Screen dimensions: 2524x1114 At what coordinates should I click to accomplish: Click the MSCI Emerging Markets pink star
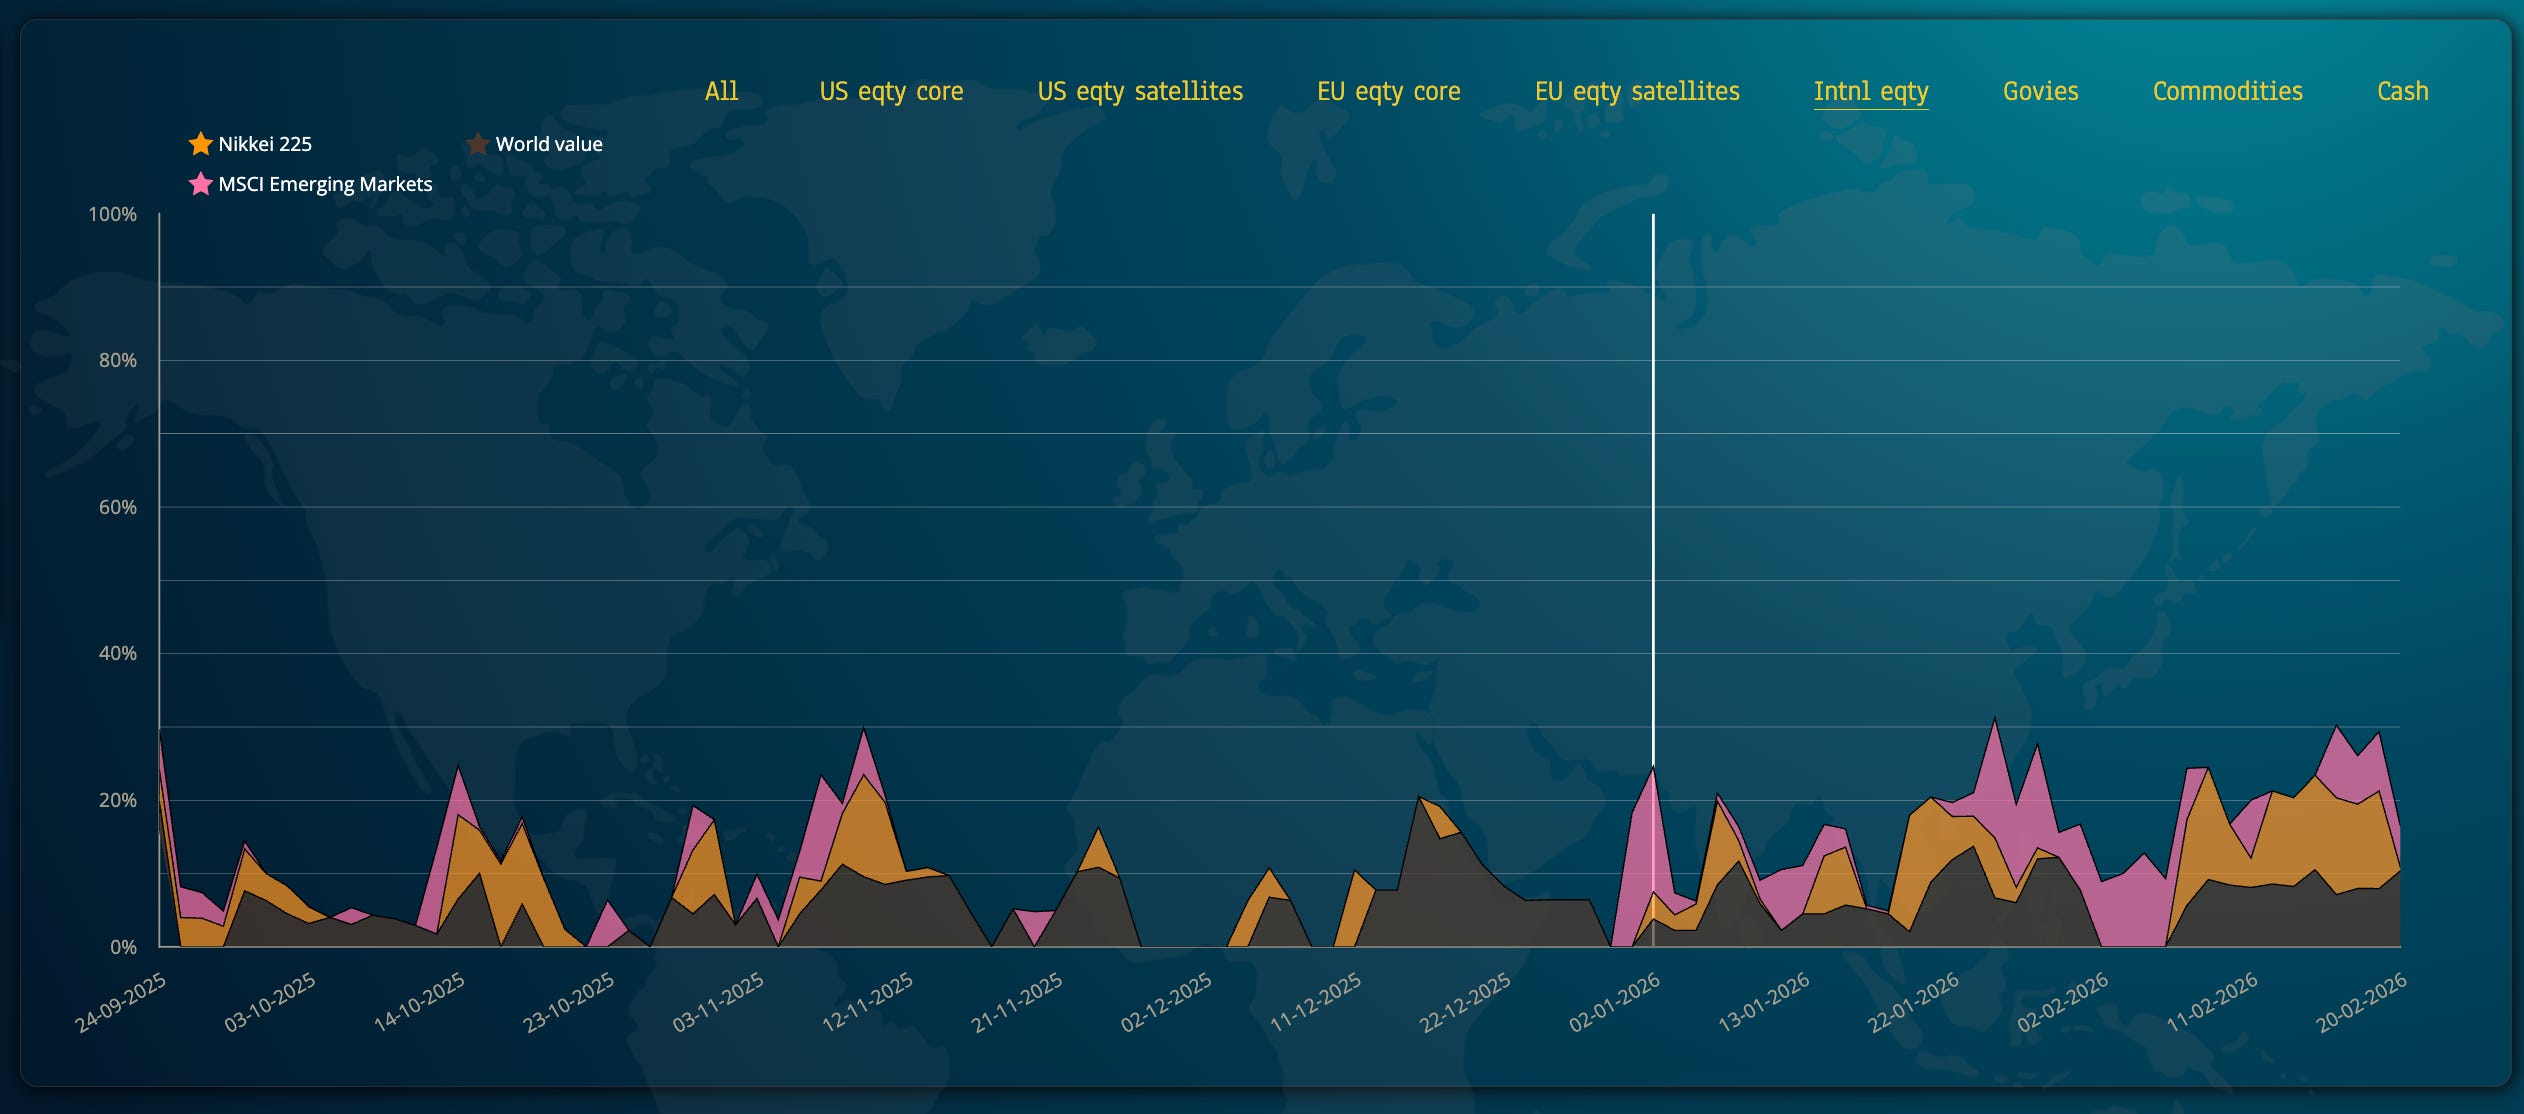click(x=200, y=184)
